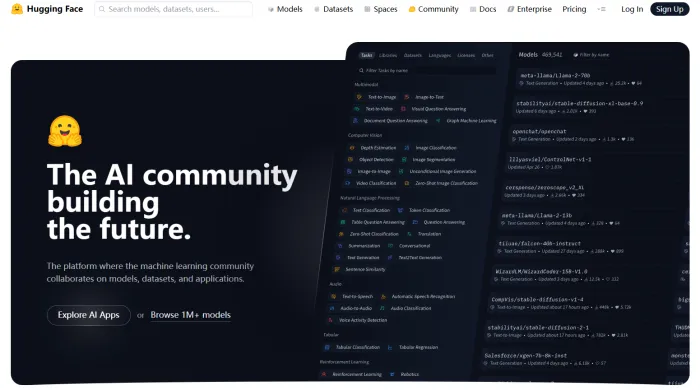The image size is (700, 390).
Task: Click the yellow icon beside Community
Action: [x=412, y=9]
